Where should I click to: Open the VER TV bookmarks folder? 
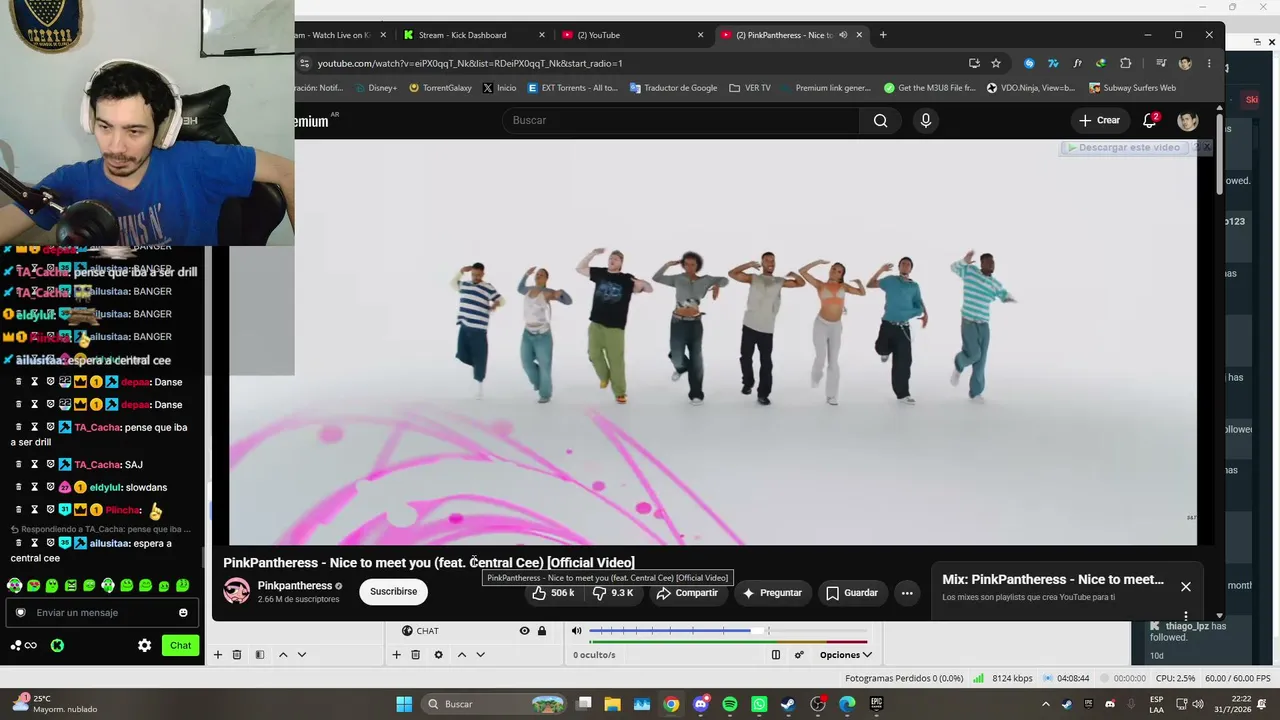click(x=750, y=88)
